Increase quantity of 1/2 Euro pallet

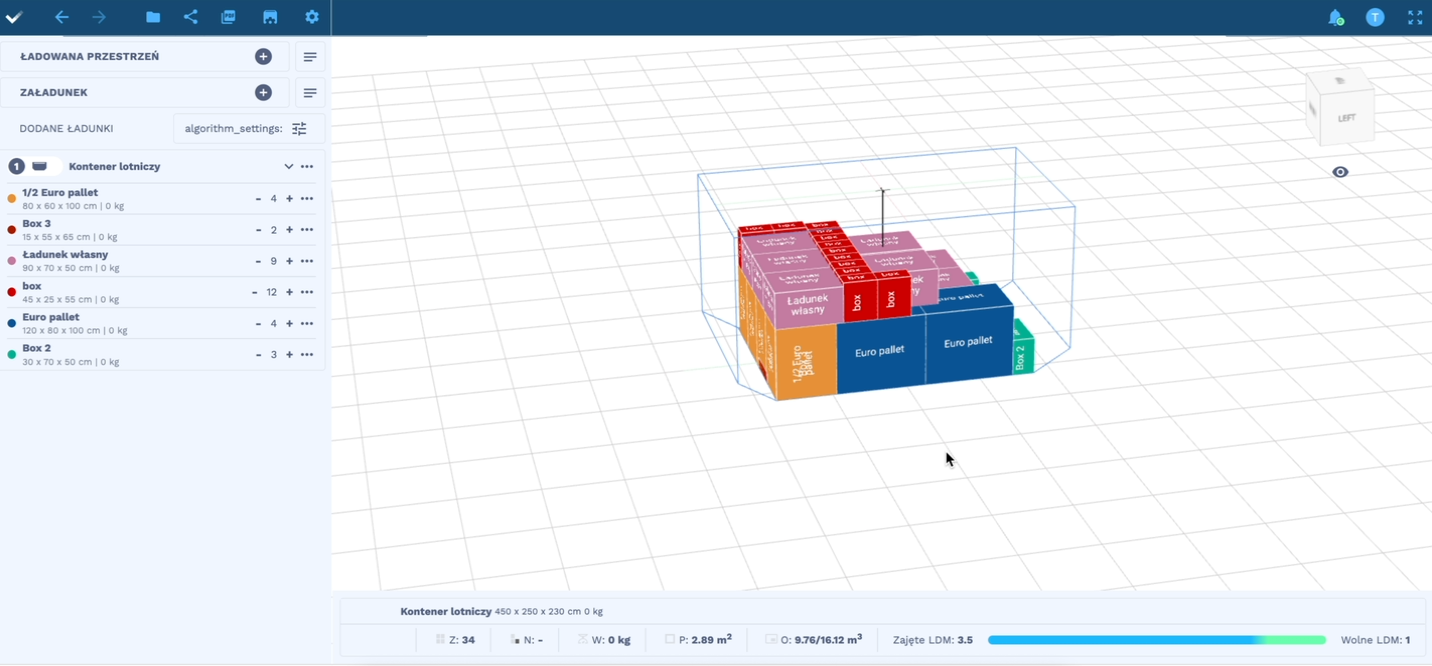pyautogui.click(x=290, y=199)
